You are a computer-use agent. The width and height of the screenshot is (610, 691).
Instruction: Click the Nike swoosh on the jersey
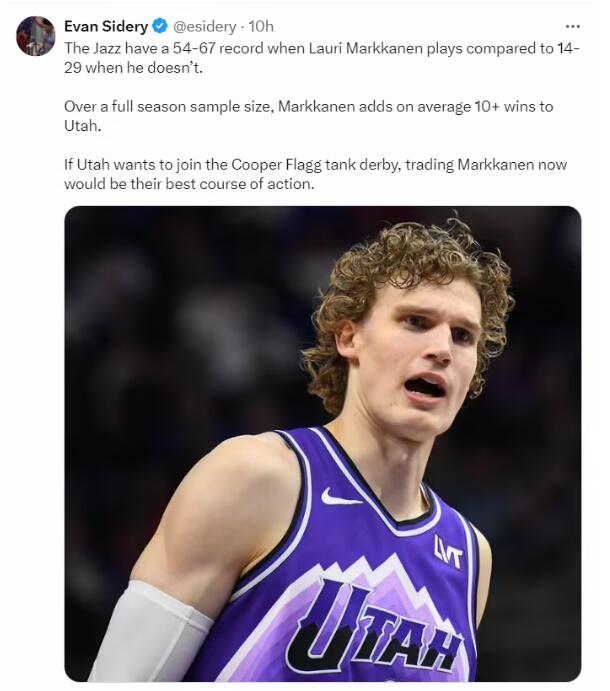[341, 497]
